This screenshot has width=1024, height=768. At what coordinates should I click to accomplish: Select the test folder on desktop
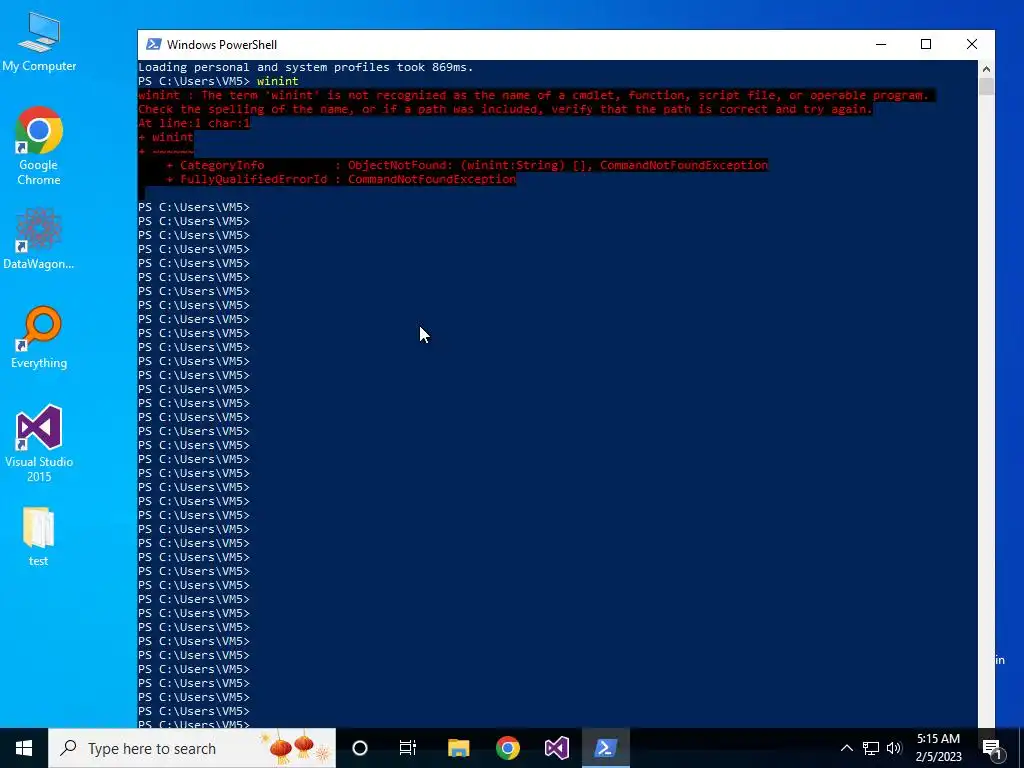[39, 536]
